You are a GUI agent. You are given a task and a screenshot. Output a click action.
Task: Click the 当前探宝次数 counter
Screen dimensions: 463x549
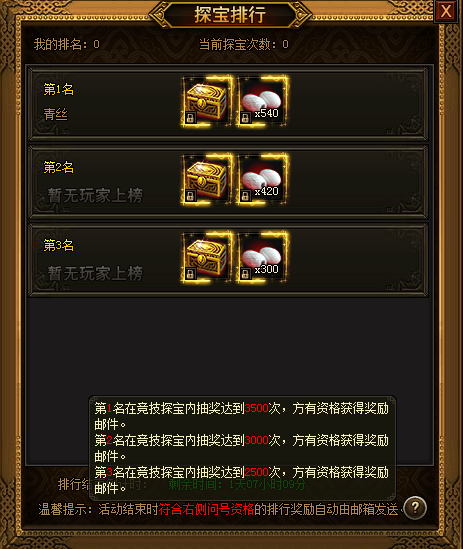click(x=244, y=44)
